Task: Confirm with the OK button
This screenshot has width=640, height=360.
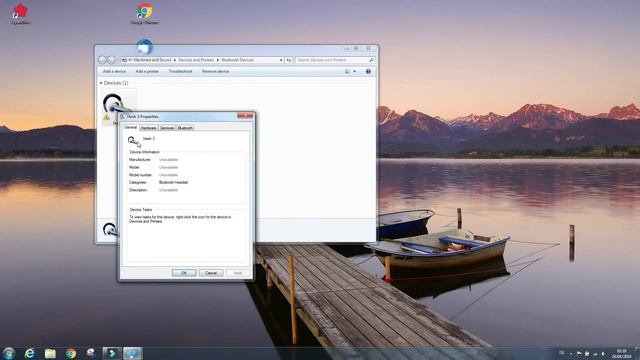Action: (184, 273)
